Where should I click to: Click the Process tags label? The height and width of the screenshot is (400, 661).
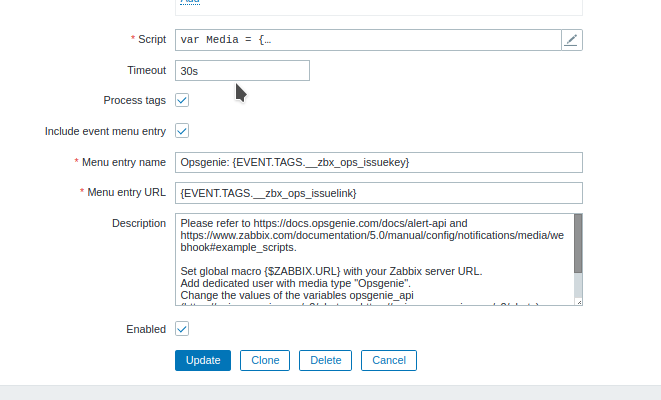[134, 100]
